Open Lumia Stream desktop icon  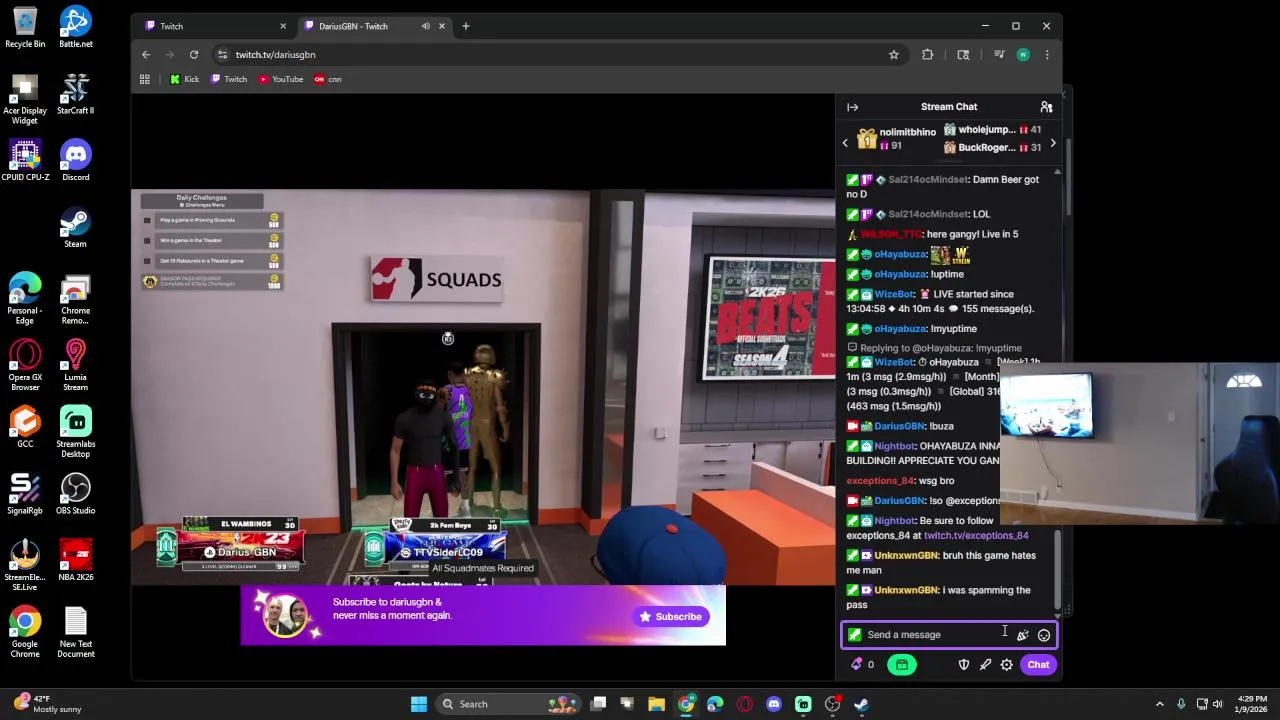75,365
